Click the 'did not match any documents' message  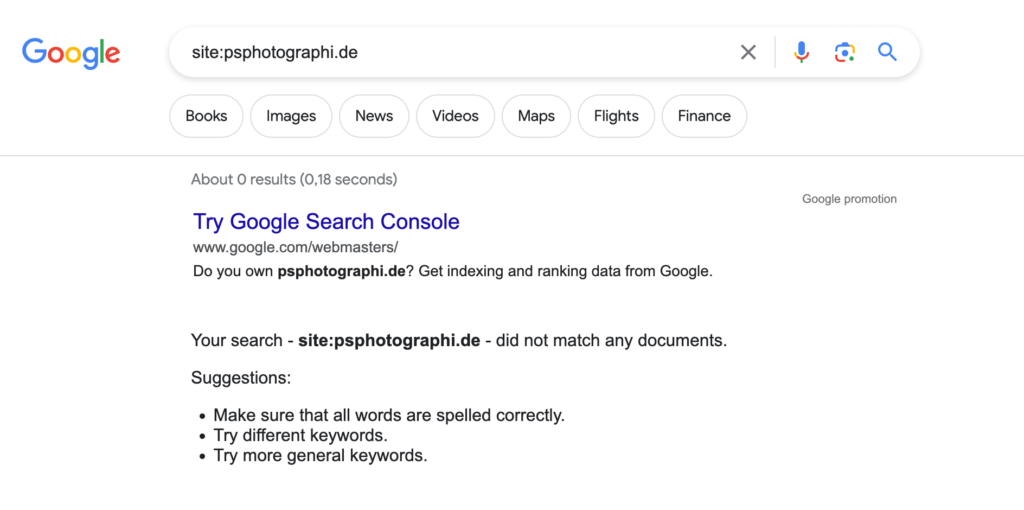[x=458, y=341]
